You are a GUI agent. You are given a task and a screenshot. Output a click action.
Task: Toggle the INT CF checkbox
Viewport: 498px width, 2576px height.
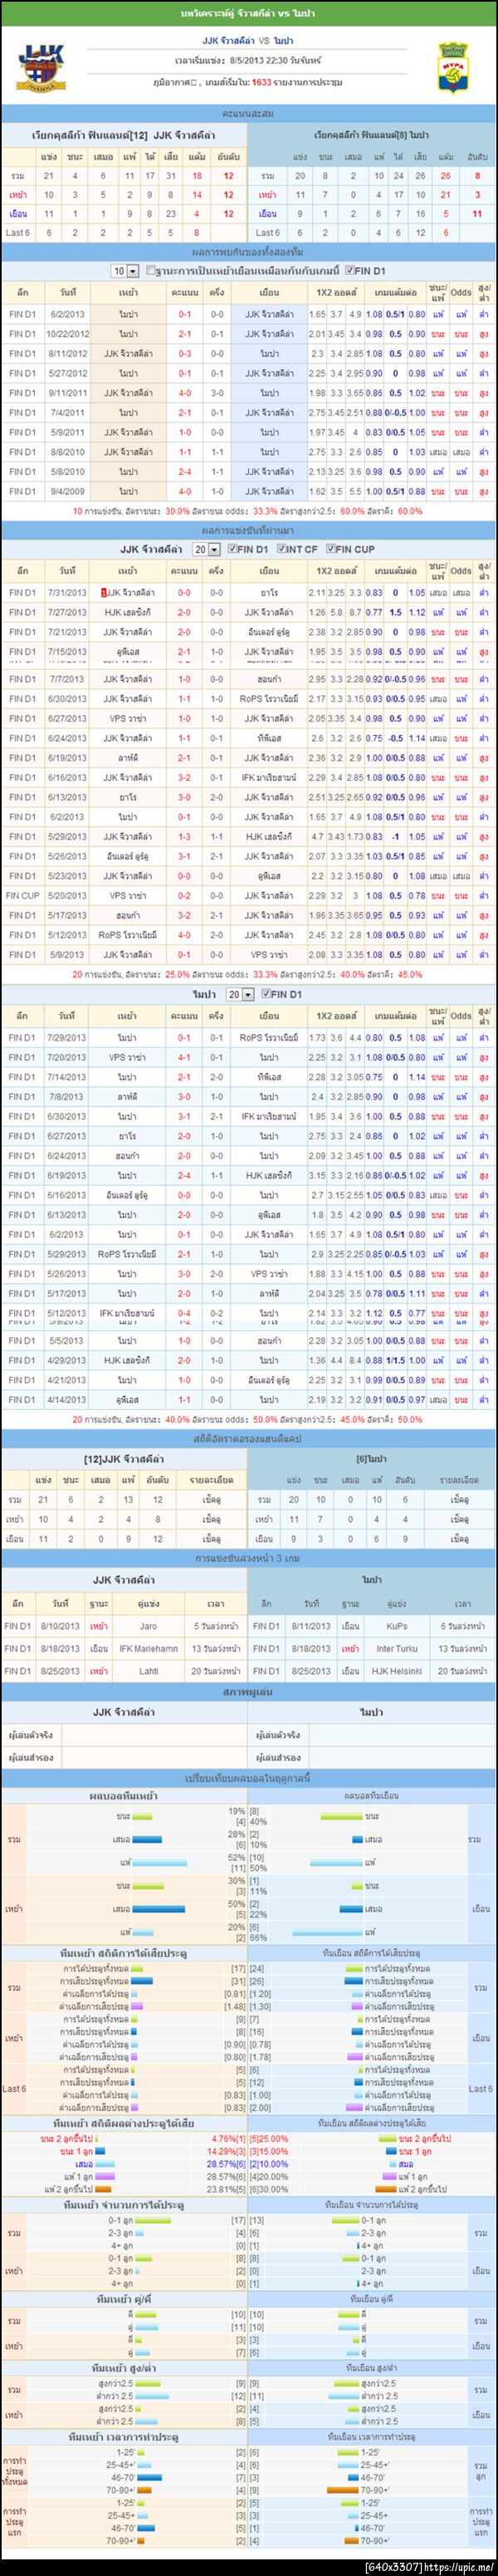[281, 549]
